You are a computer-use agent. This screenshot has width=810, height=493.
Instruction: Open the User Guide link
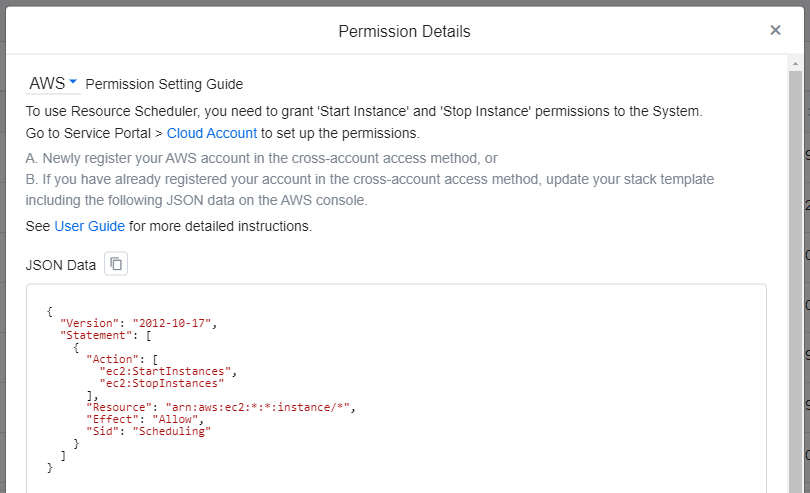tap(90, 226)
